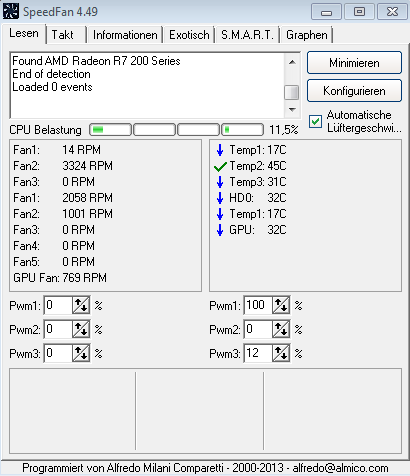Click blue down arrow beside HD0: 32C
410x476 pixels.
click(220, 198)
